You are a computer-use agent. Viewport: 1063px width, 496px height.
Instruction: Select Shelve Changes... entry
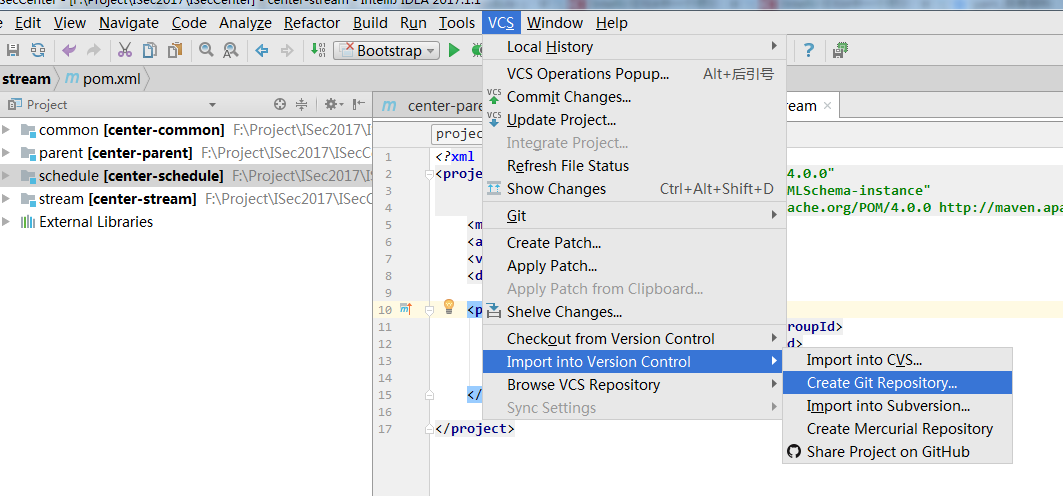tap(634, 312)
